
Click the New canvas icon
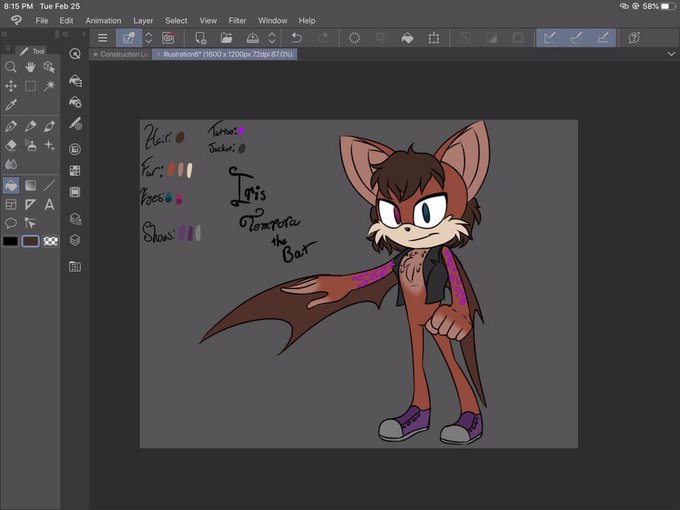coord(200,38)
